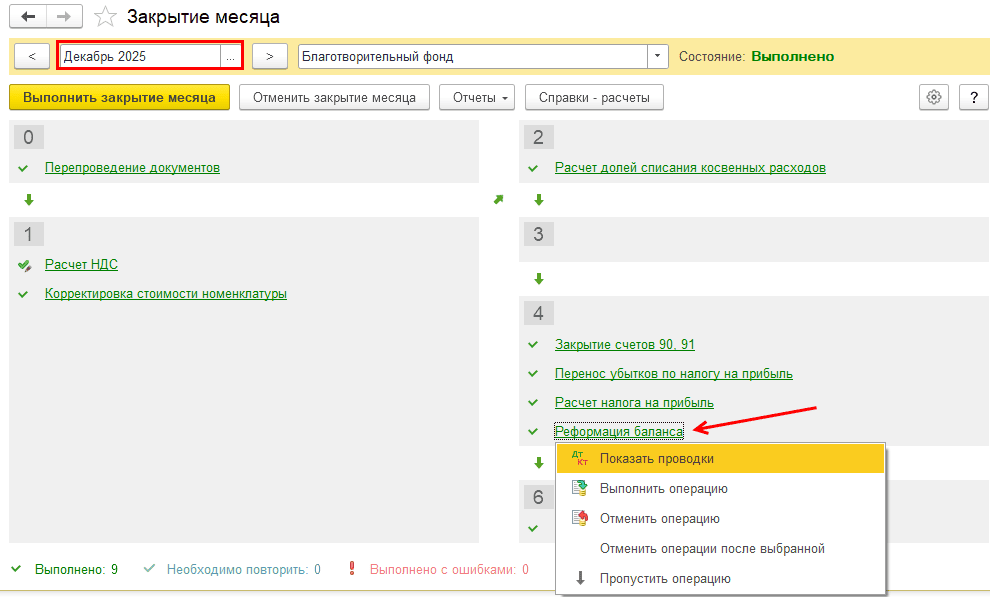The height and width of the screenshot is (597, 990).
Task: Select Отменить операцию menu entry
Action: (659, 519)
